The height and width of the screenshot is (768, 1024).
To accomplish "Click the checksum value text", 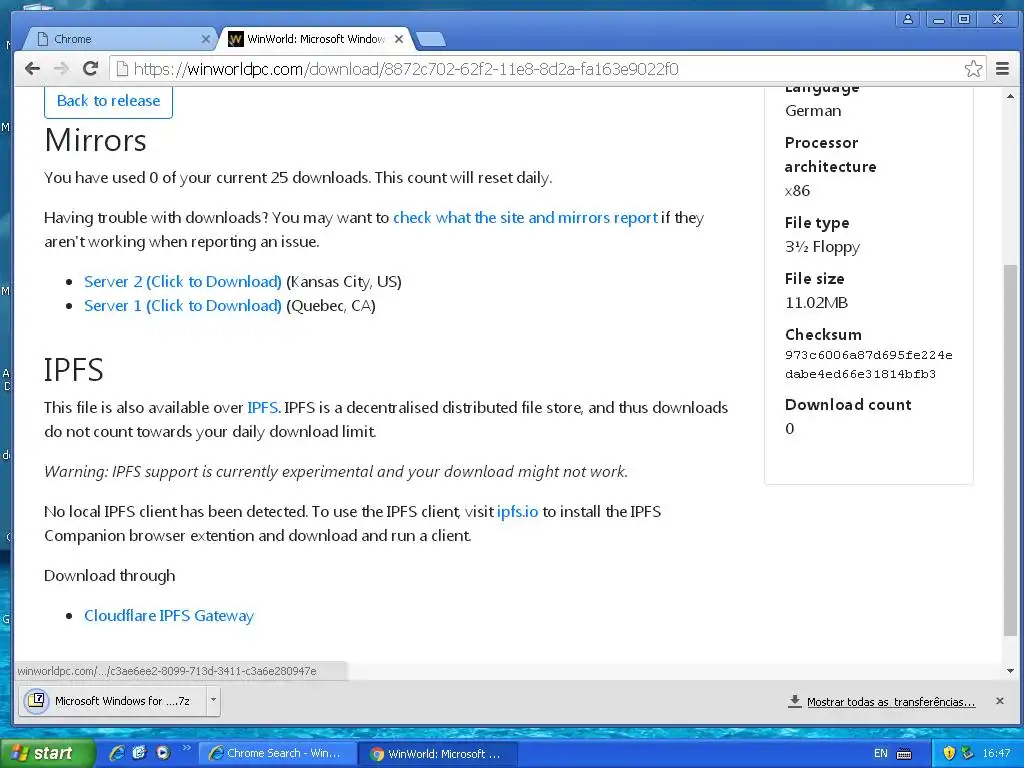I will 869,364.
